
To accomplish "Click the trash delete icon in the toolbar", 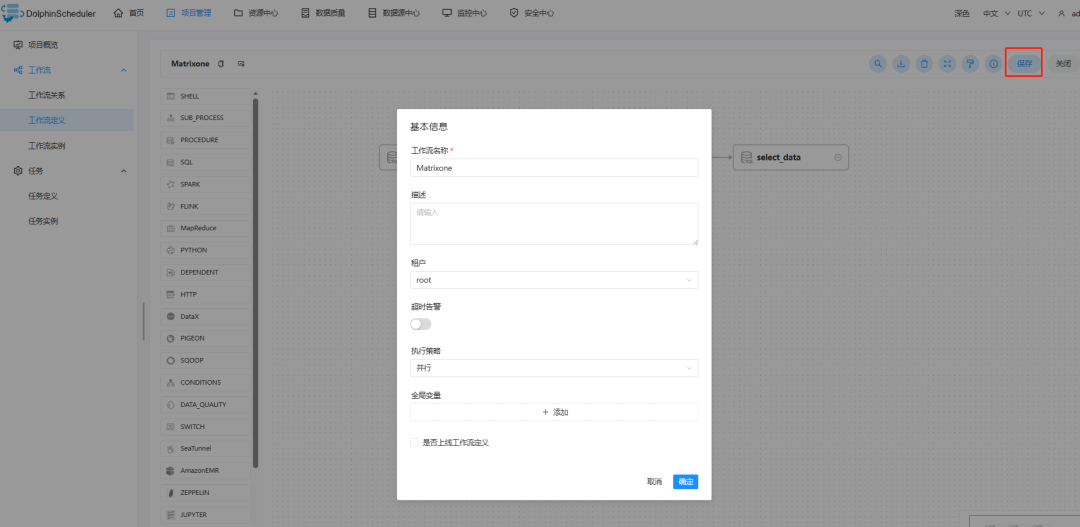I will coord(924,63).
